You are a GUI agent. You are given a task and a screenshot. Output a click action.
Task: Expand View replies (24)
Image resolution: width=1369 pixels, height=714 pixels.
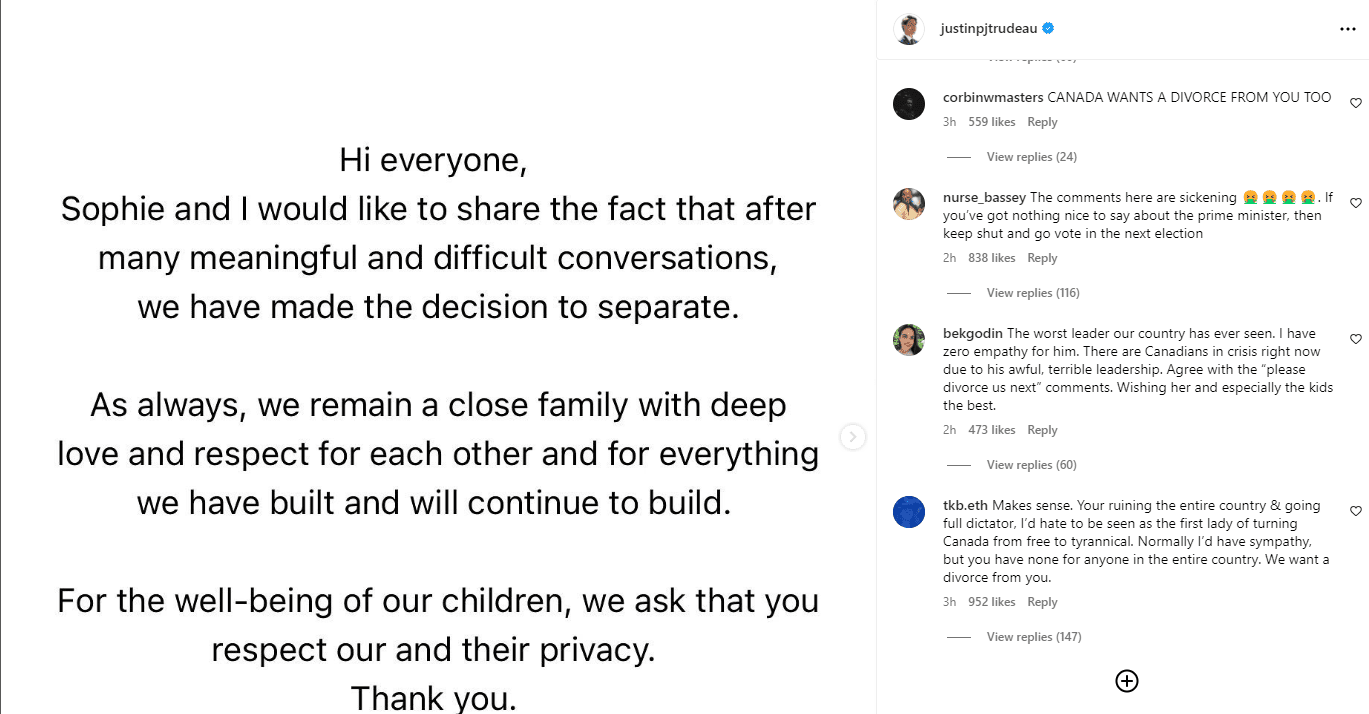(1031, 157)
